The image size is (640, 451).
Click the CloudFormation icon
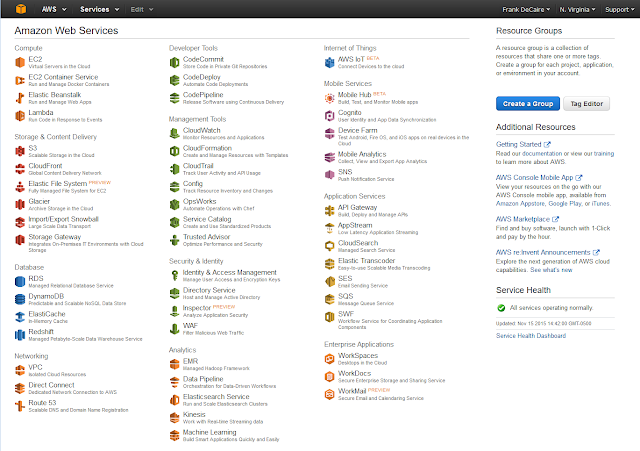(175, 151)
